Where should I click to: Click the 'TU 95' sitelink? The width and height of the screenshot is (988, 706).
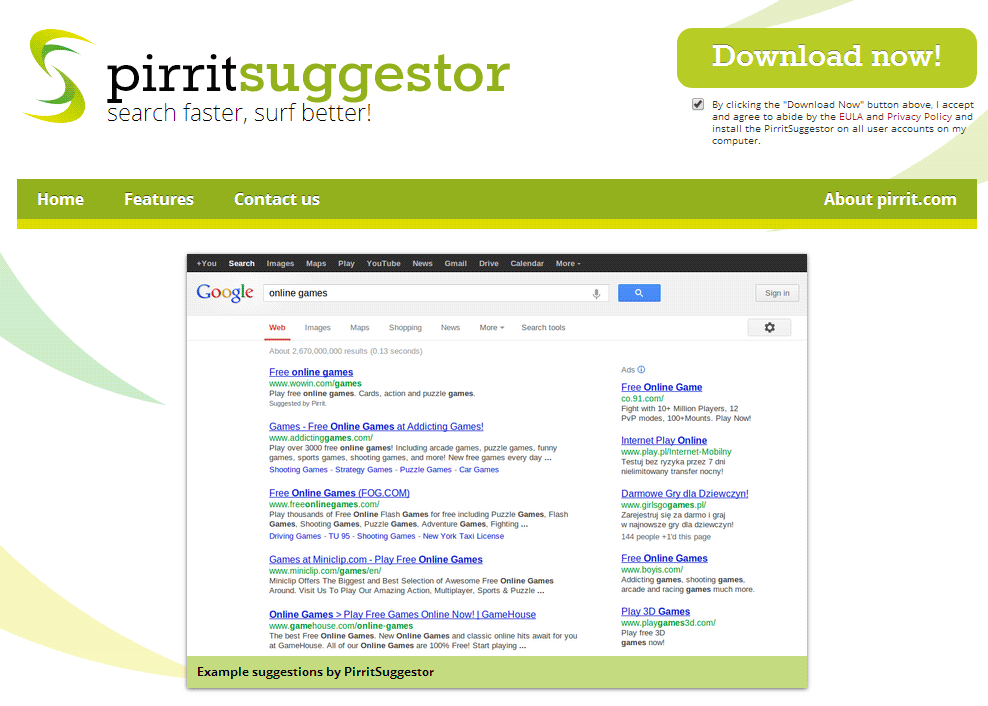point(339,536)
